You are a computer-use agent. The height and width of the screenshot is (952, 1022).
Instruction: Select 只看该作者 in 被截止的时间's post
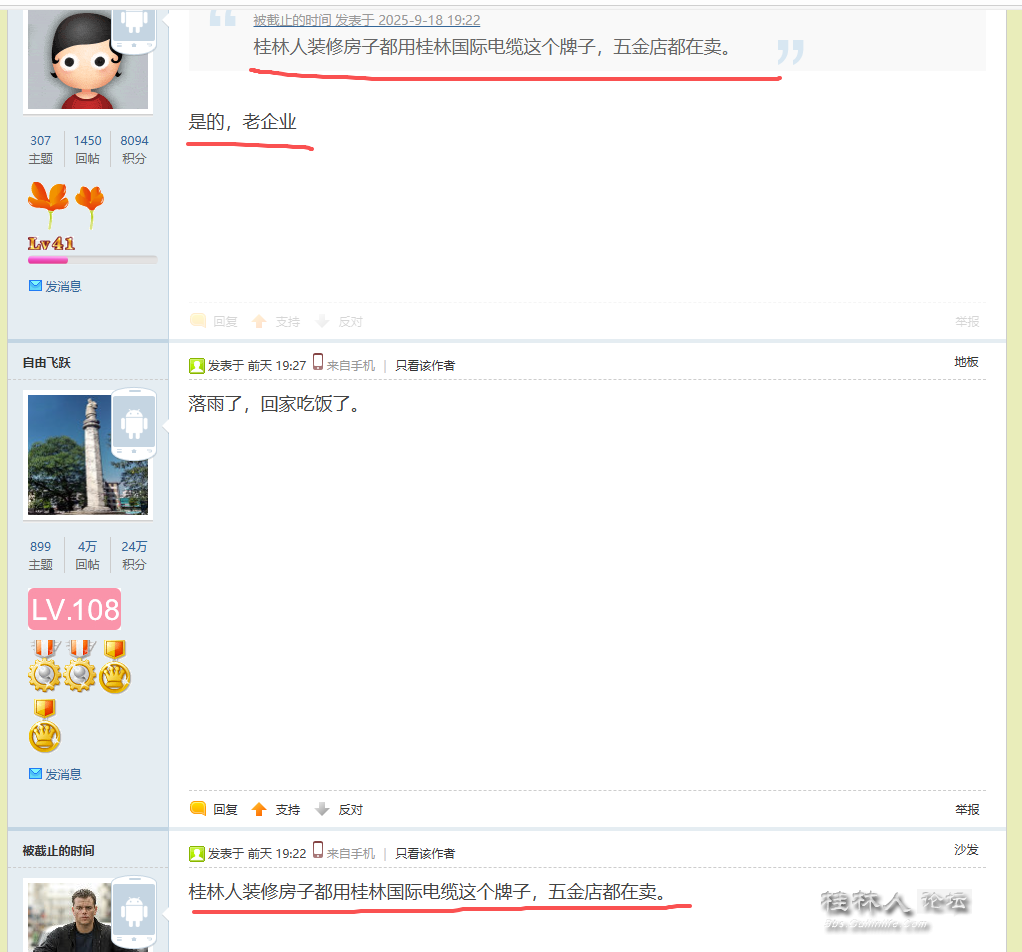pos(425,854)
